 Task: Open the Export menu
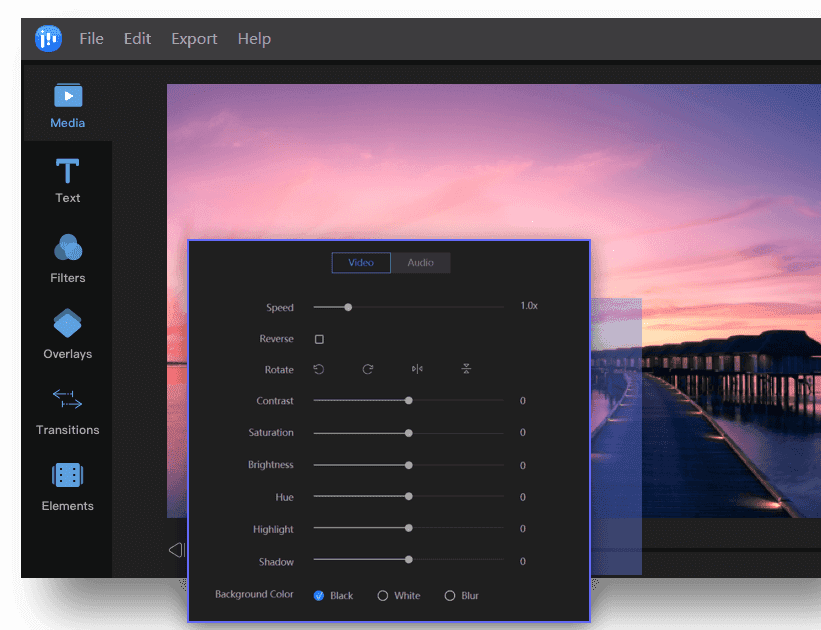(194, 38)
